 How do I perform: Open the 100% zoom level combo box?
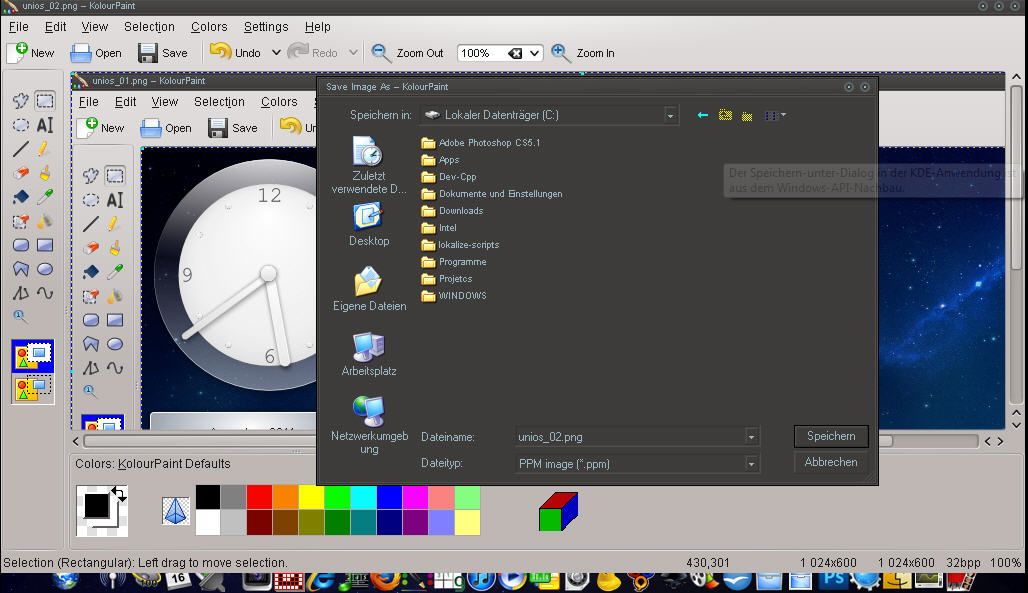click(535, 54)
